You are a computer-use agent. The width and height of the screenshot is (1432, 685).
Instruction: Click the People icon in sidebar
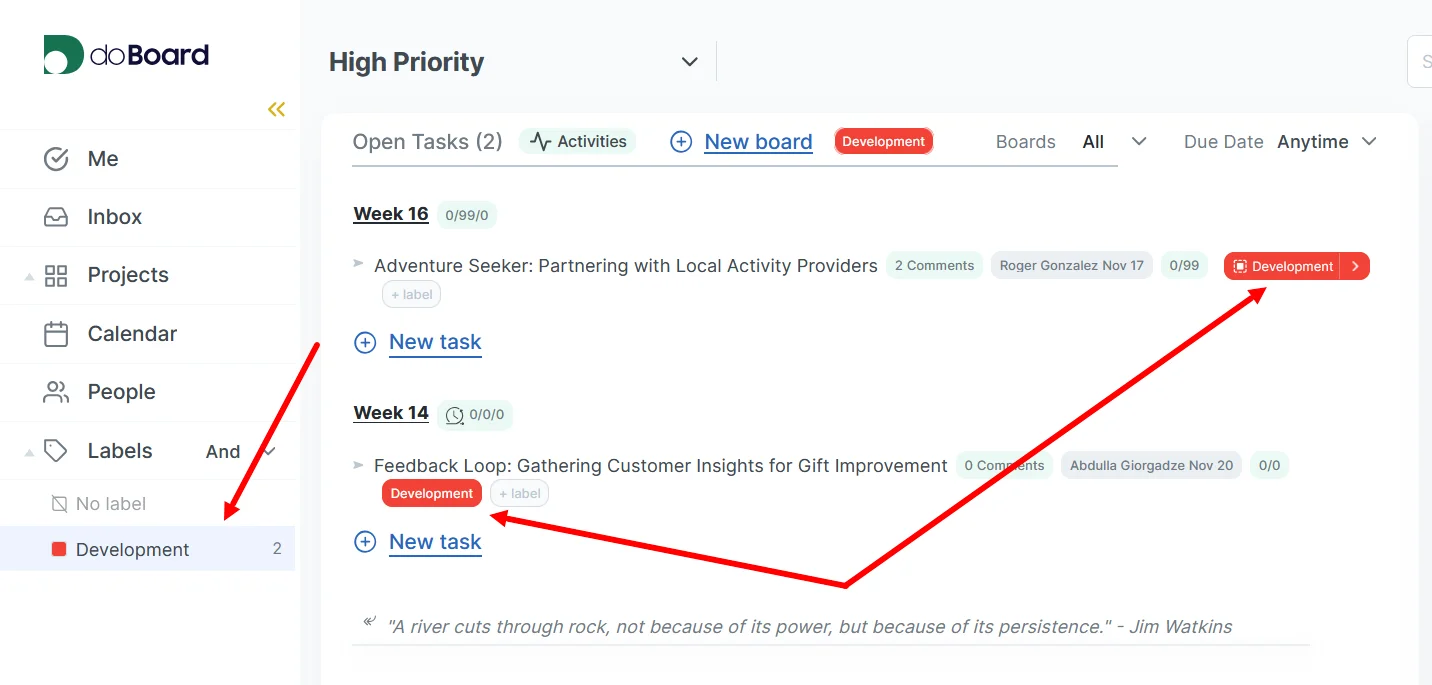click(56, 392)
